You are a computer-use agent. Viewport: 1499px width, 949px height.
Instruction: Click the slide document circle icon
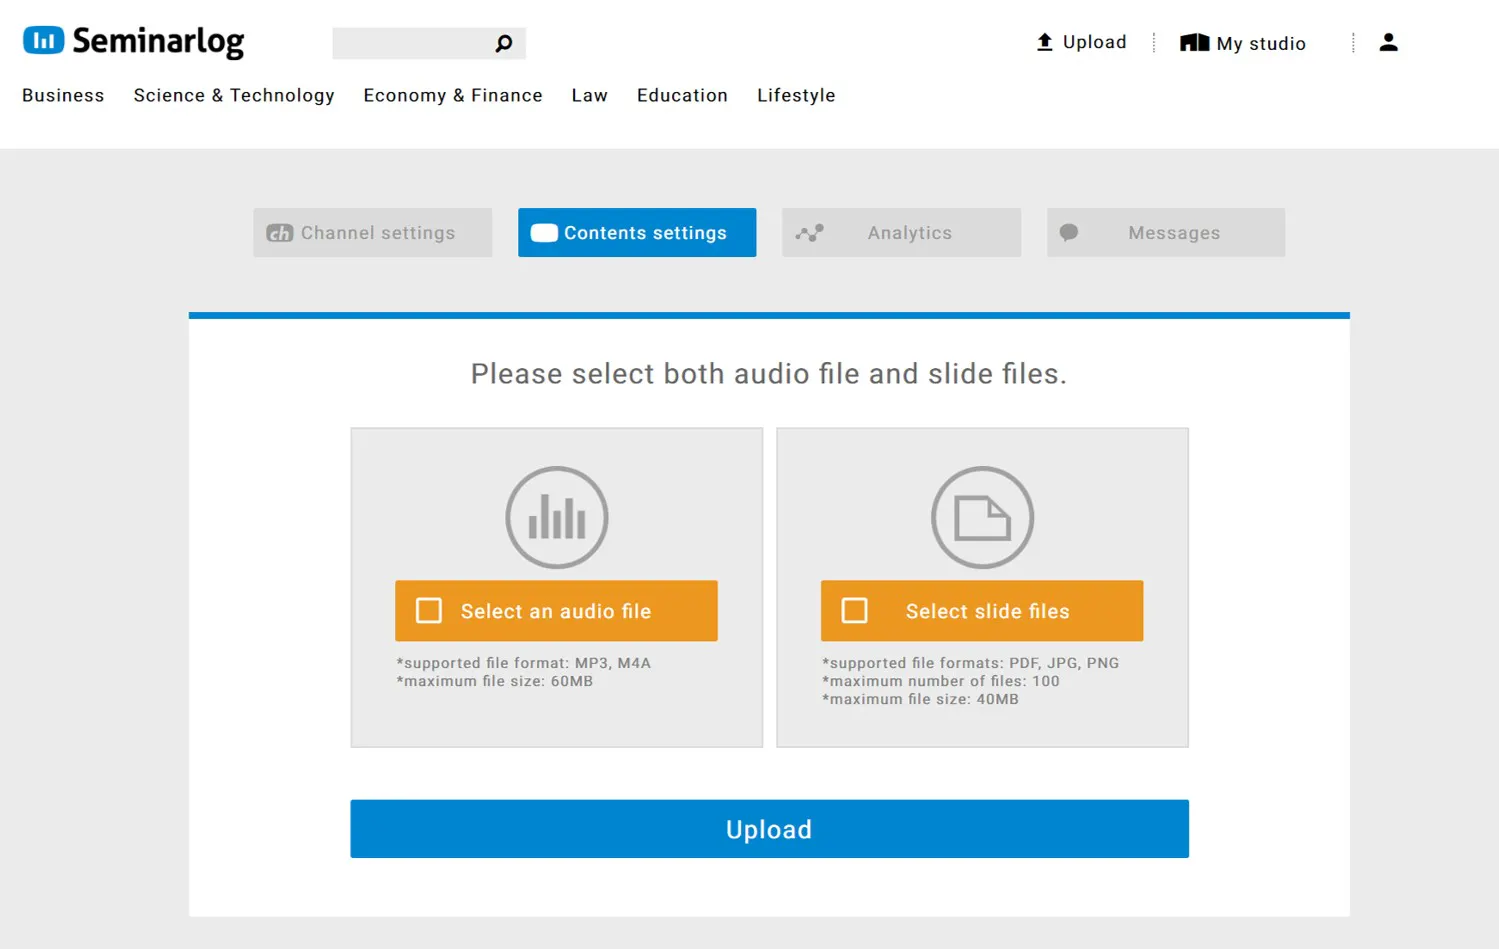pos(982,517)
